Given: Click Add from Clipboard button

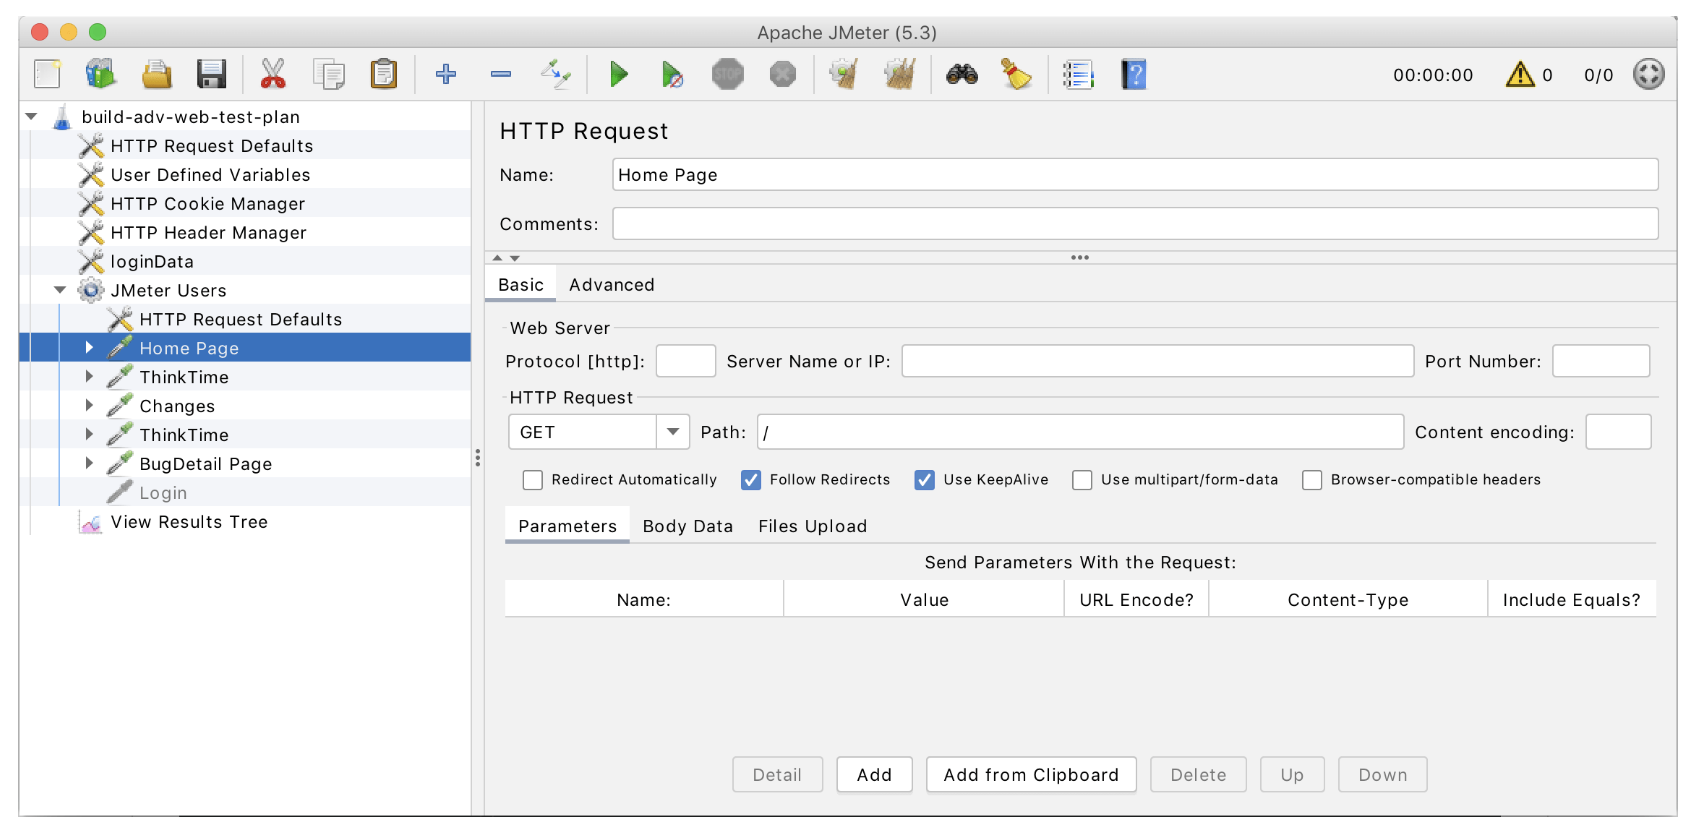Looking at the screenshot, I should [x=1031, y=775].
